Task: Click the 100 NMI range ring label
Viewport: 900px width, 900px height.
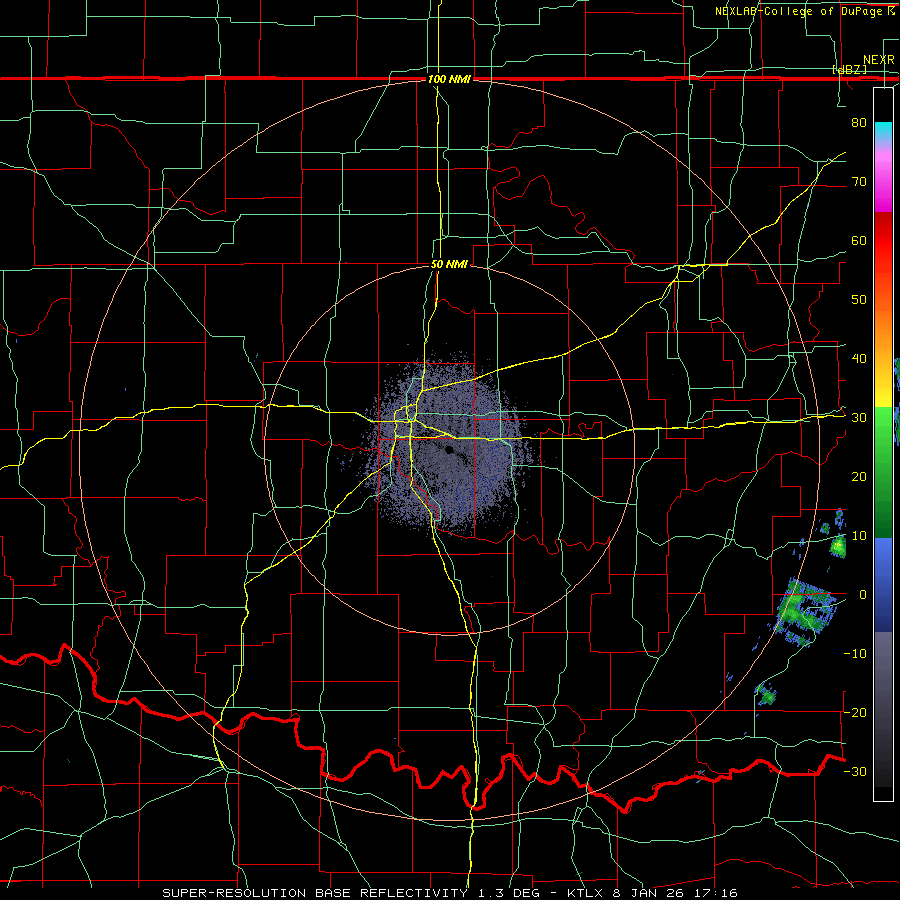Action: tap(449, 79)
